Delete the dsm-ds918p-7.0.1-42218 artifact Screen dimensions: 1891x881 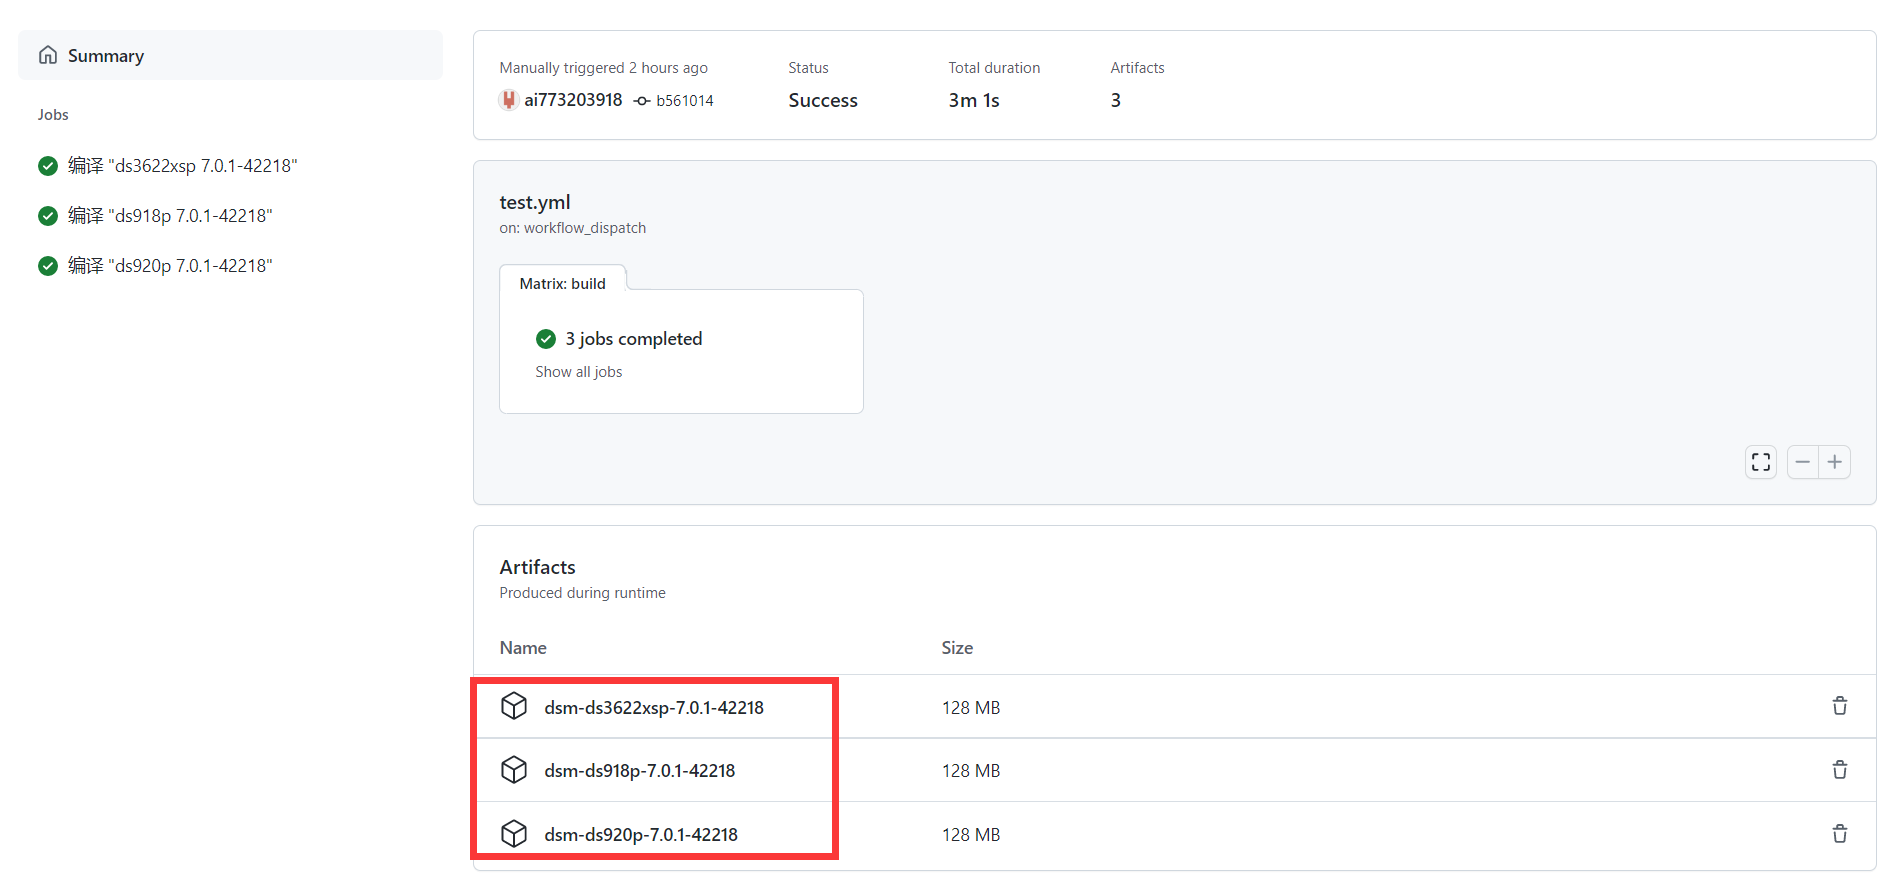click(x=1840, y=770)
